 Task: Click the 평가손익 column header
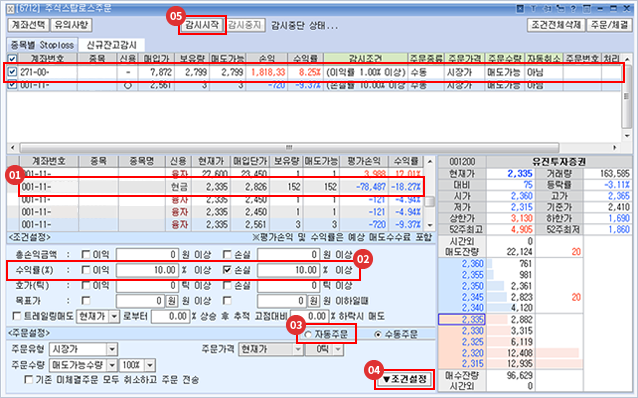364,161
